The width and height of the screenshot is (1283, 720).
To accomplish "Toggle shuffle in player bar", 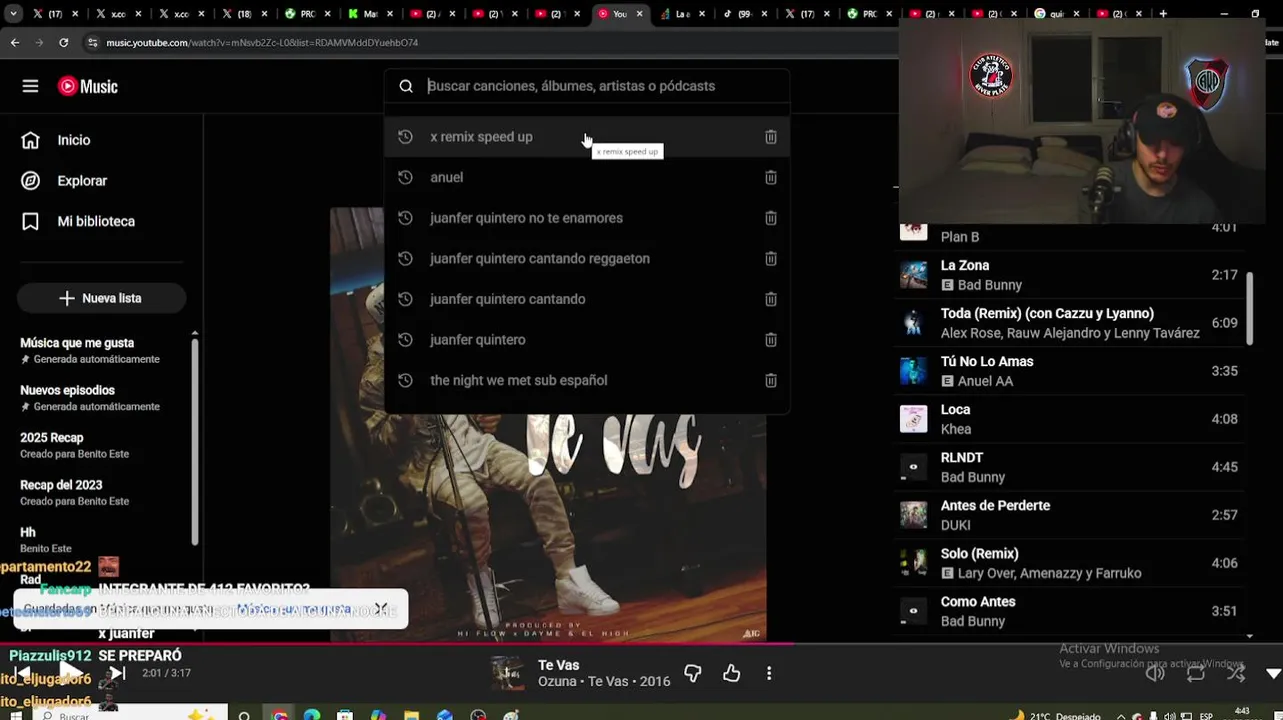I will pyautogui.click(x=1236, y=673).
